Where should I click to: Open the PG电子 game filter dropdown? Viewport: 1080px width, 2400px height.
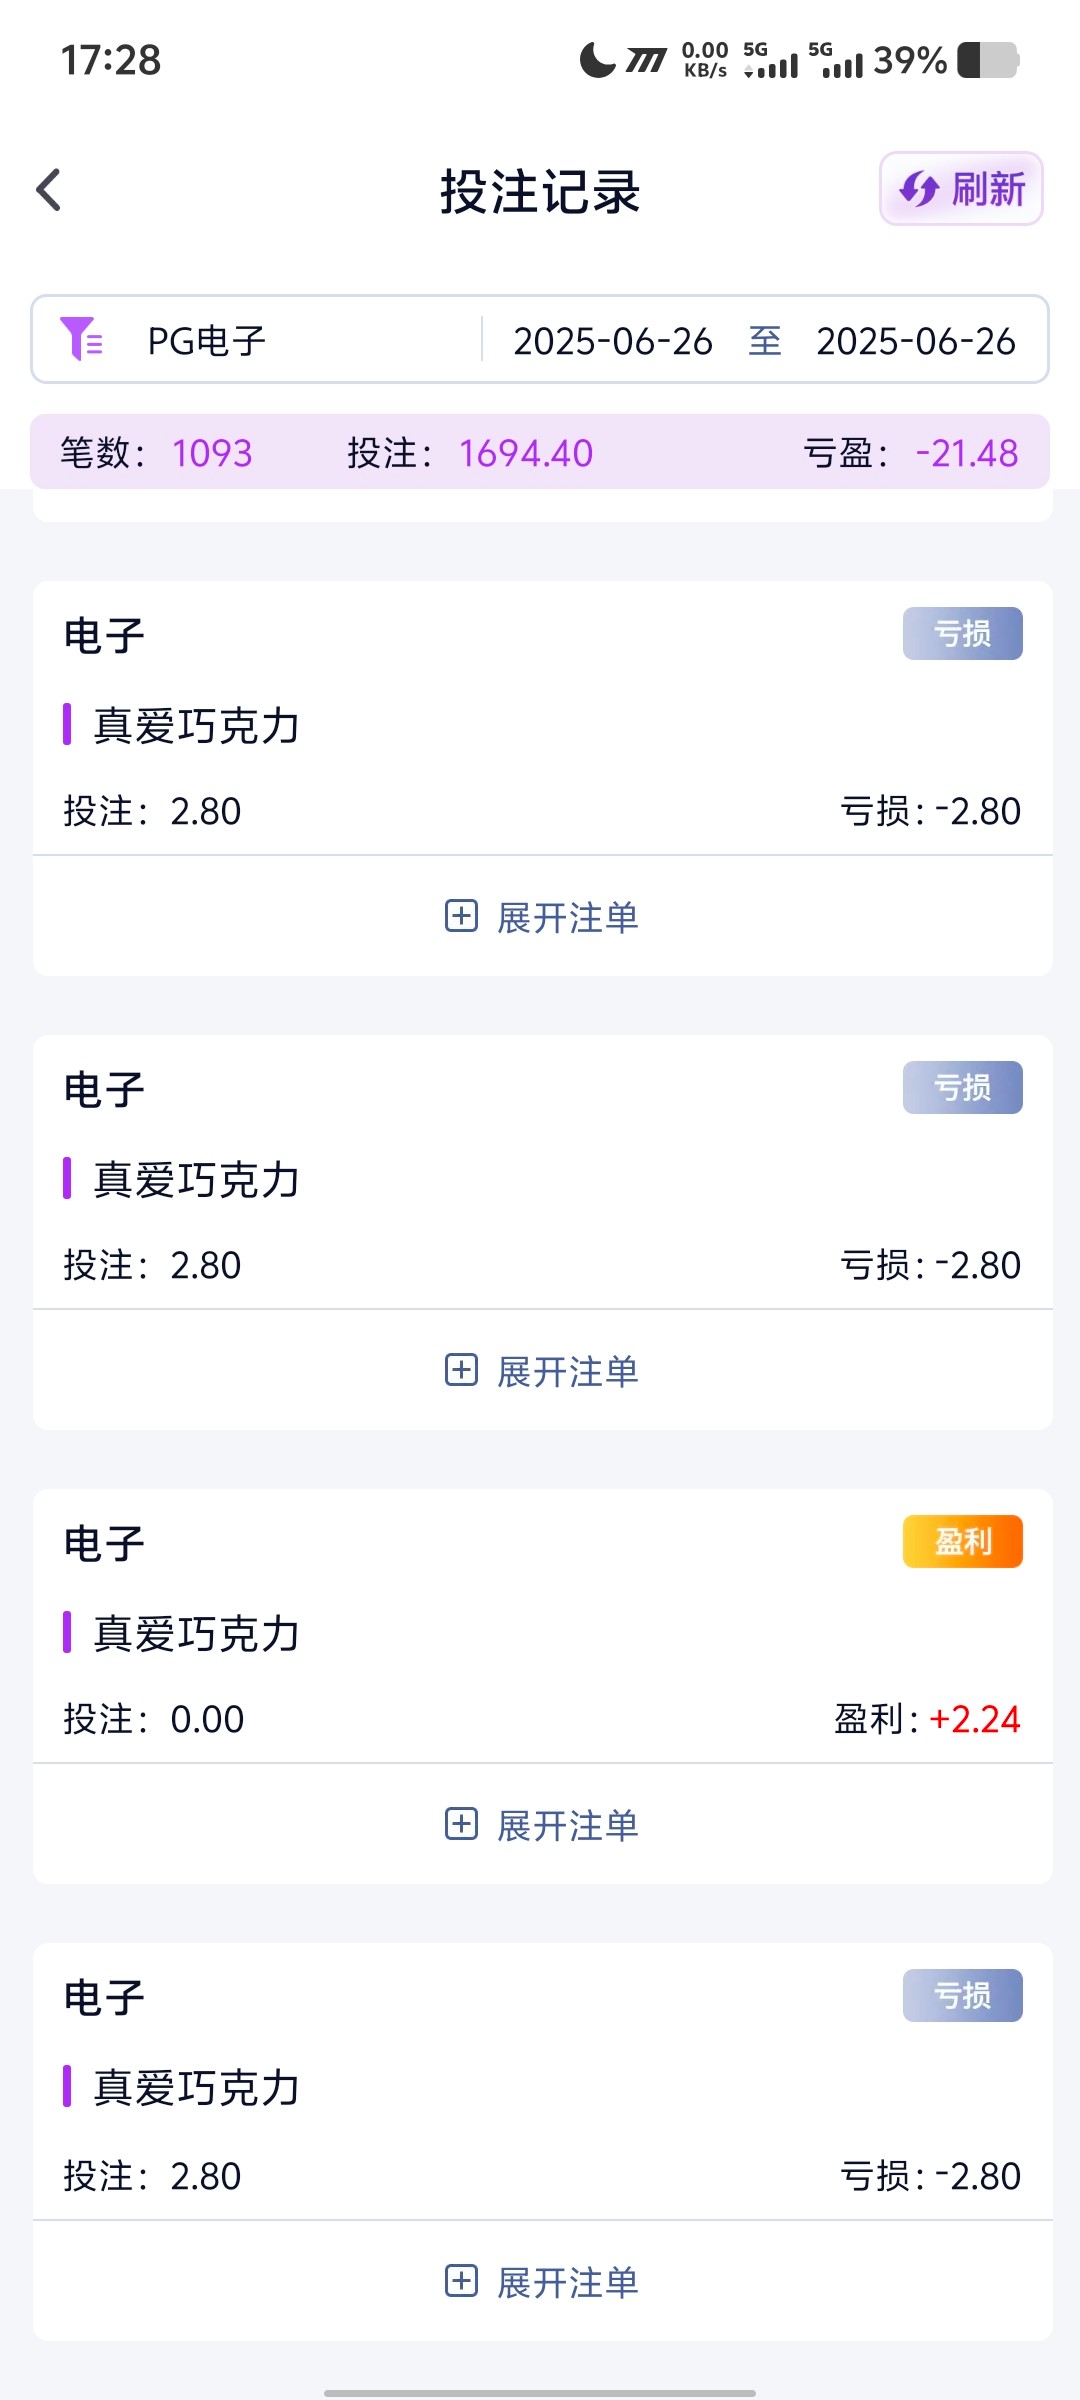[206, 341]
